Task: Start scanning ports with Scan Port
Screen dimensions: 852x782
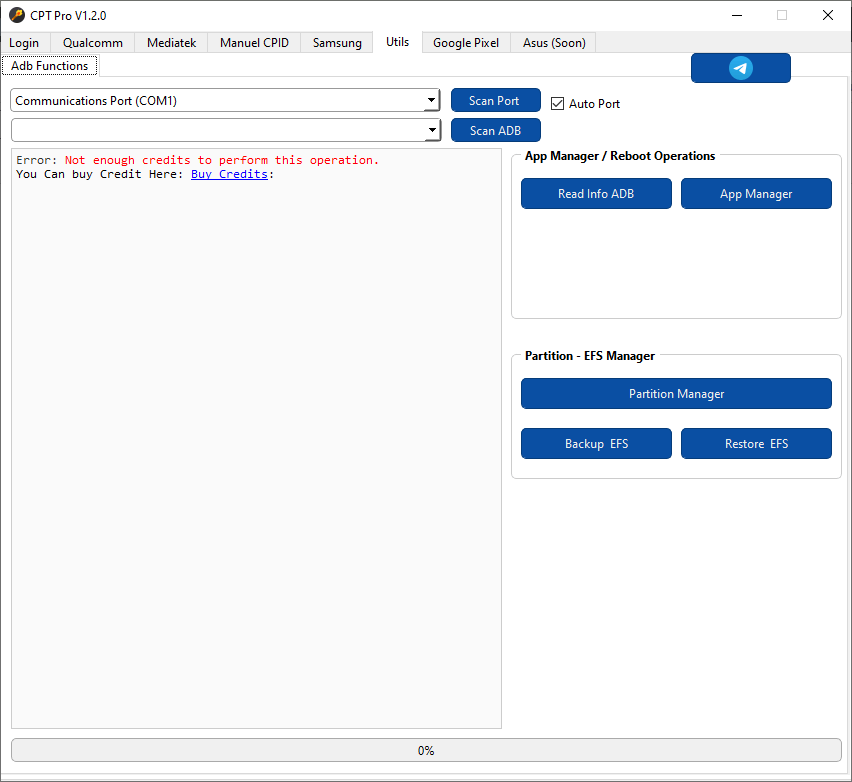Action: [x=495, y=100]
